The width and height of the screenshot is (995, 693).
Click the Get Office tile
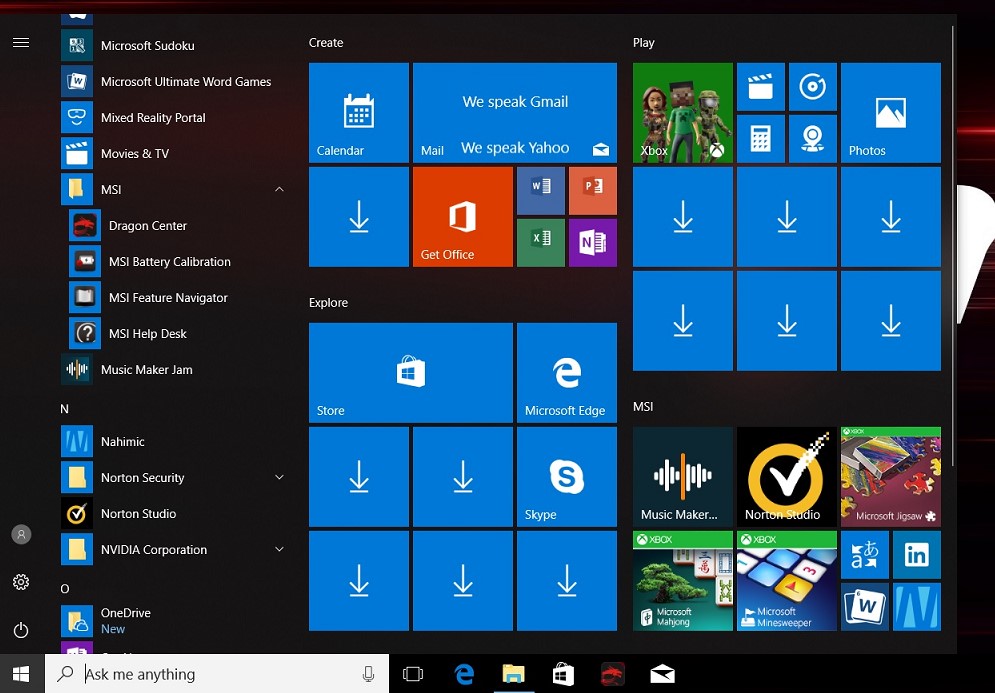click(462, 216)
